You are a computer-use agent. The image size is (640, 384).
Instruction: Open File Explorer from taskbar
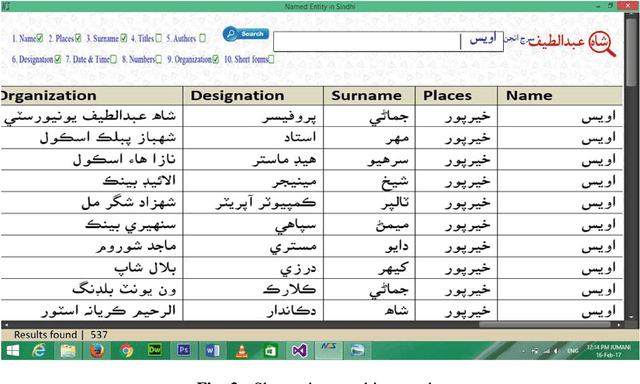point(68,351)
